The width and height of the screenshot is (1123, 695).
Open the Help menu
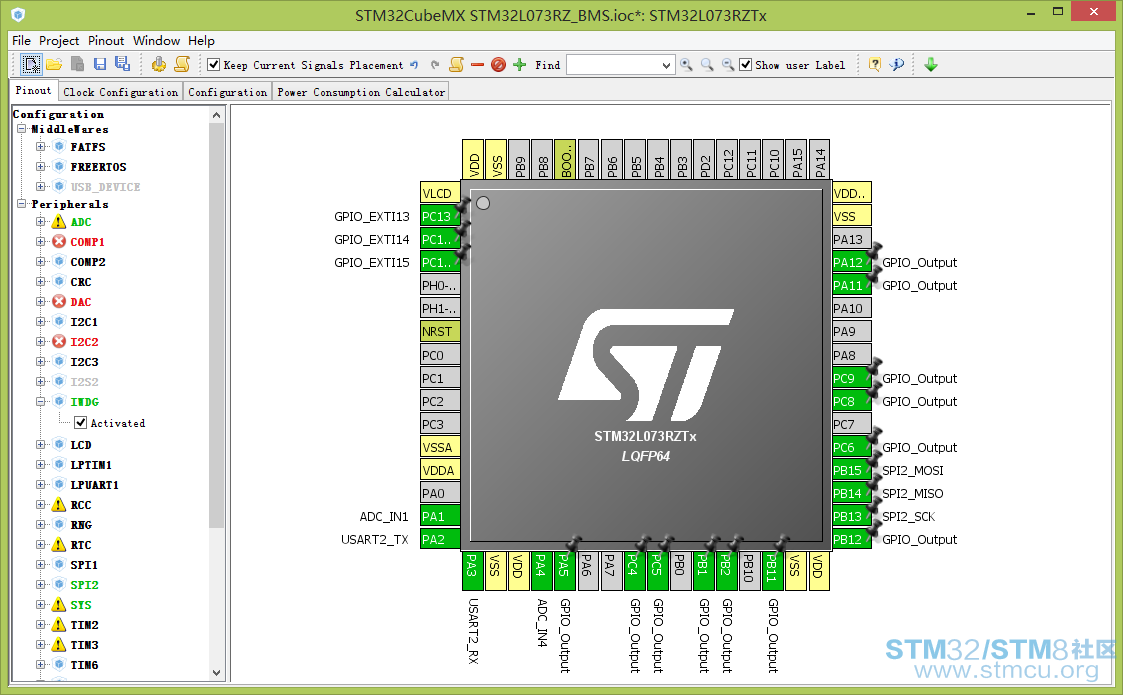click(201, 41)
